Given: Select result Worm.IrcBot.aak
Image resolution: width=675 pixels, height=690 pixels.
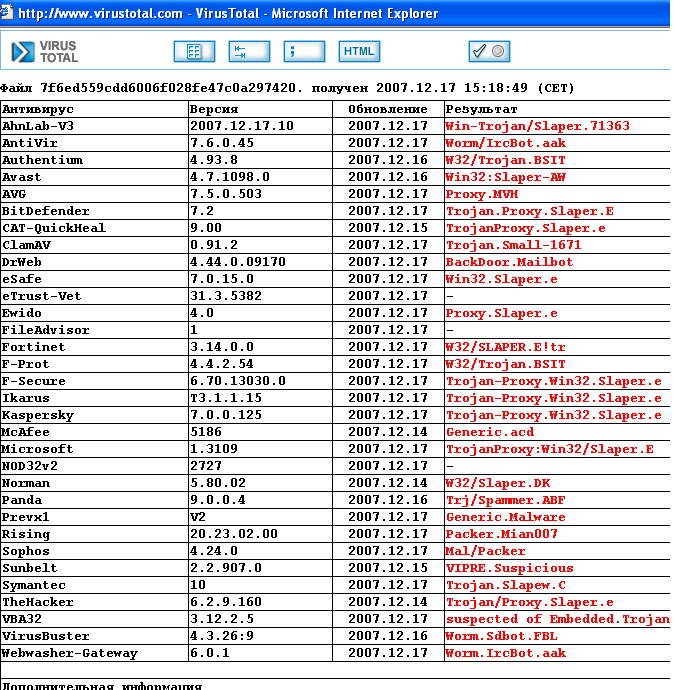Looking at the screenshot, I should pyautogui.click(x=505, y=653).
